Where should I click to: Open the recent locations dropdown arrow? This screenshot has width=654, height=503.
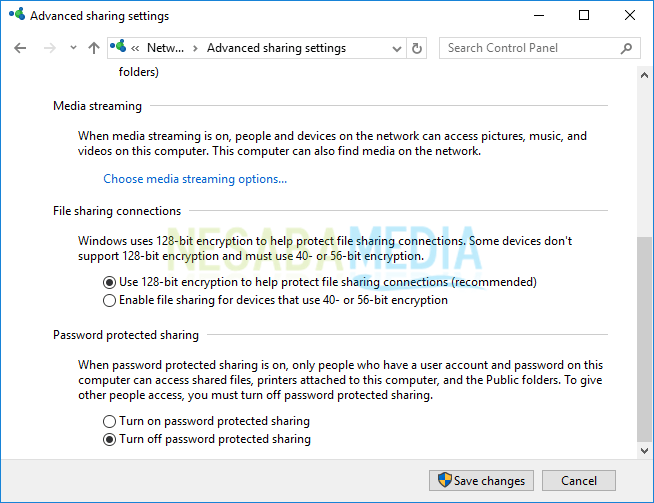[x=73, y=48]
